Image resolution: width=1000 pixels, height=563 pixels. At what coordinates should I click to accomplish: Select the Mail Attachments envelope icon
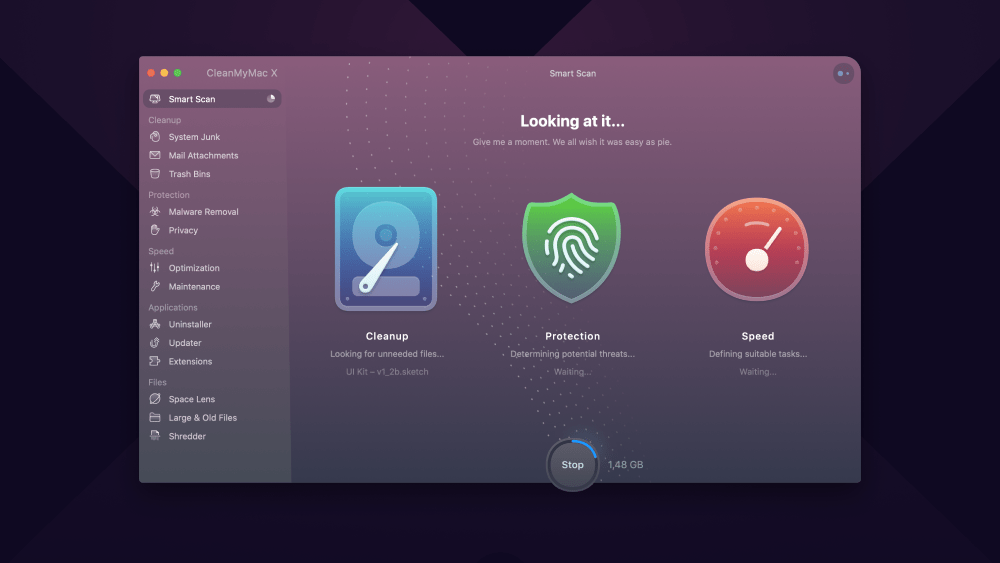point(155,156)
